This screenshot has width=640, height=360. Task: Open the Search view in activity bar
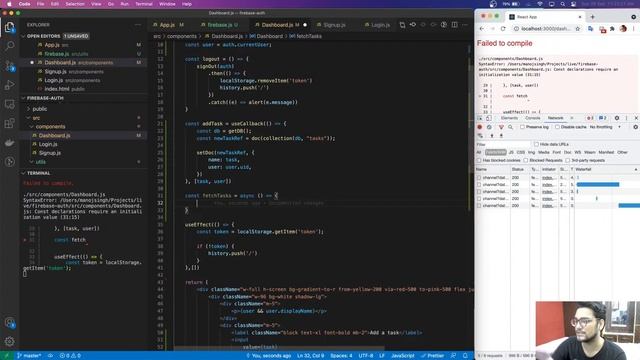coord(9,46)
